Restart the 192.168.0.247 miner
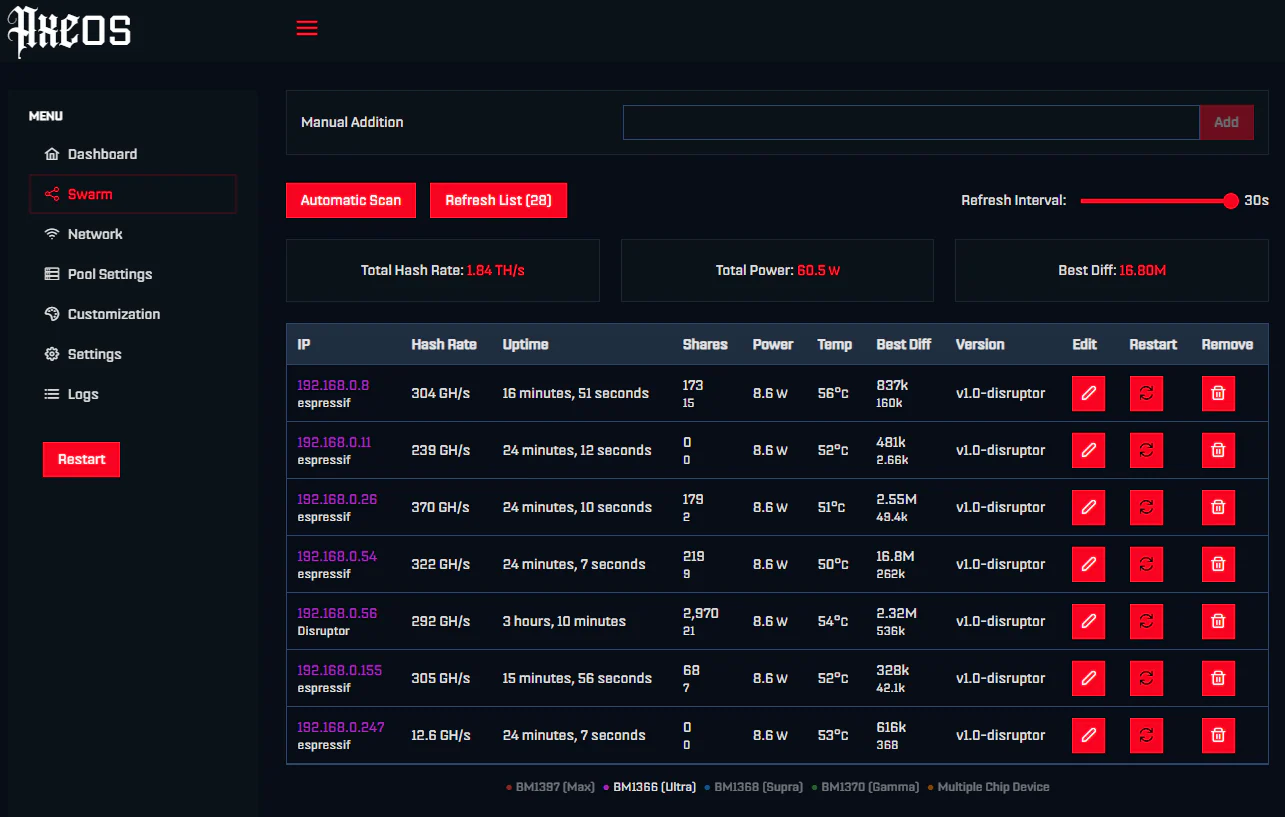Viewport: 1285px width, 817px height. [x=1146, y=735]
